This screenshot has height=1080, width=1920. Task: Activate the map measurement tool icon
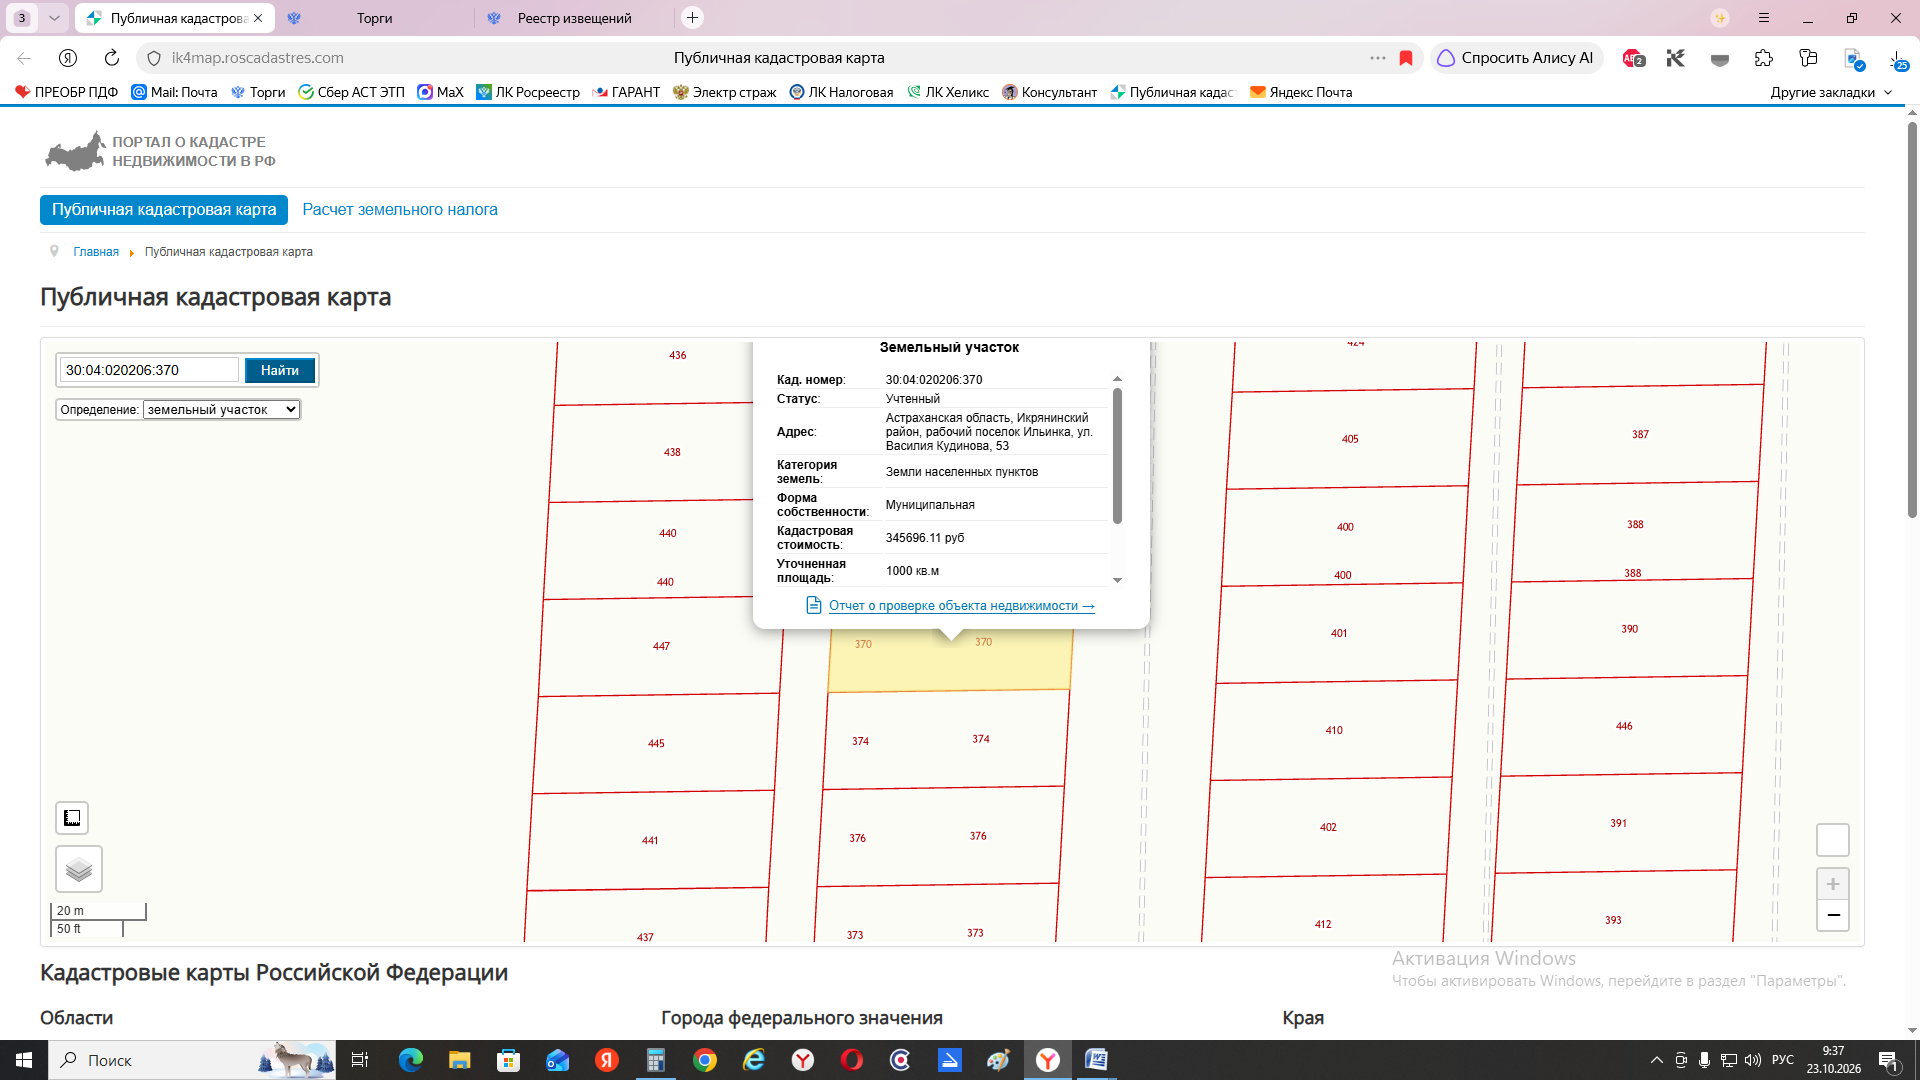(x=72, y=818)
